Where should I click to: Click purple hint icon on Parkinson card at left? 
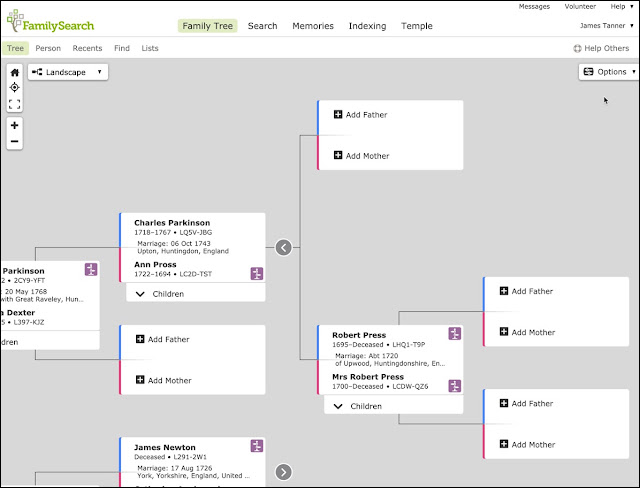[91, 269]
